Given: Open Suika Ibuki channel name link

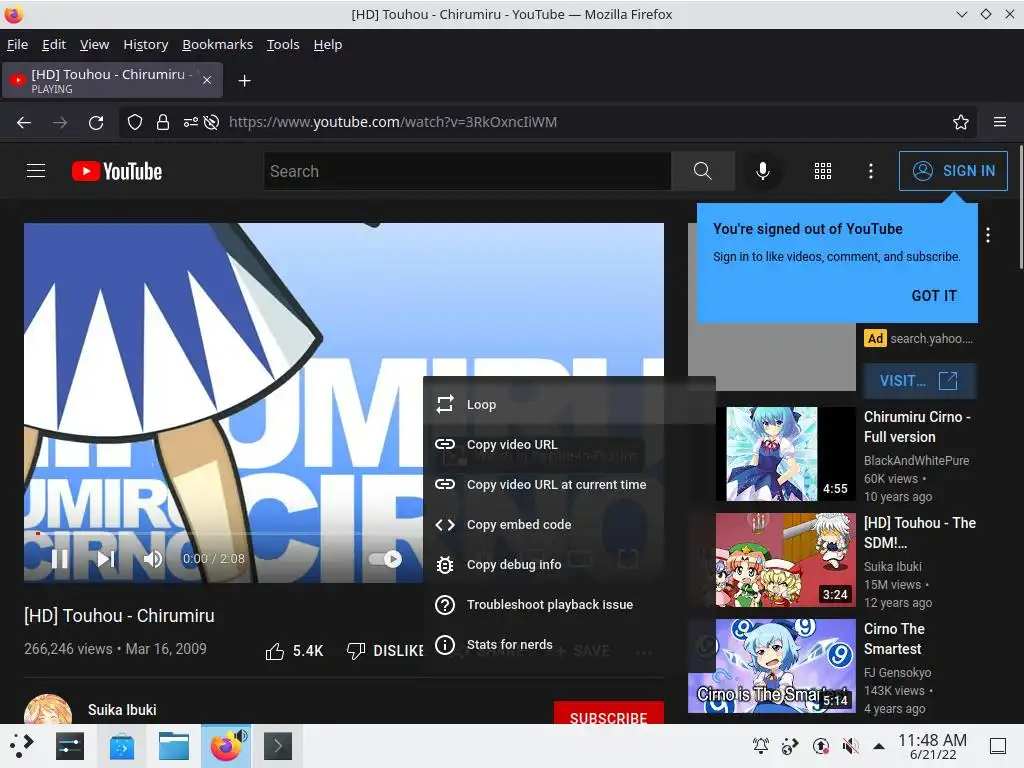Looking at the screenshot, I should click(x=122, y=710).
